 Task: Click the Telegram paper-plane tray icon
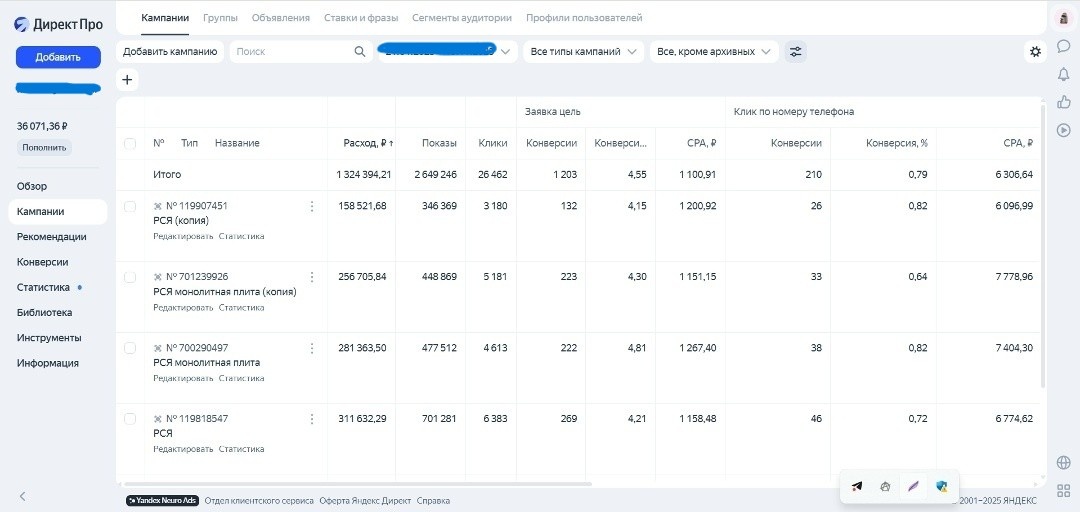click(x=857, y=486)
